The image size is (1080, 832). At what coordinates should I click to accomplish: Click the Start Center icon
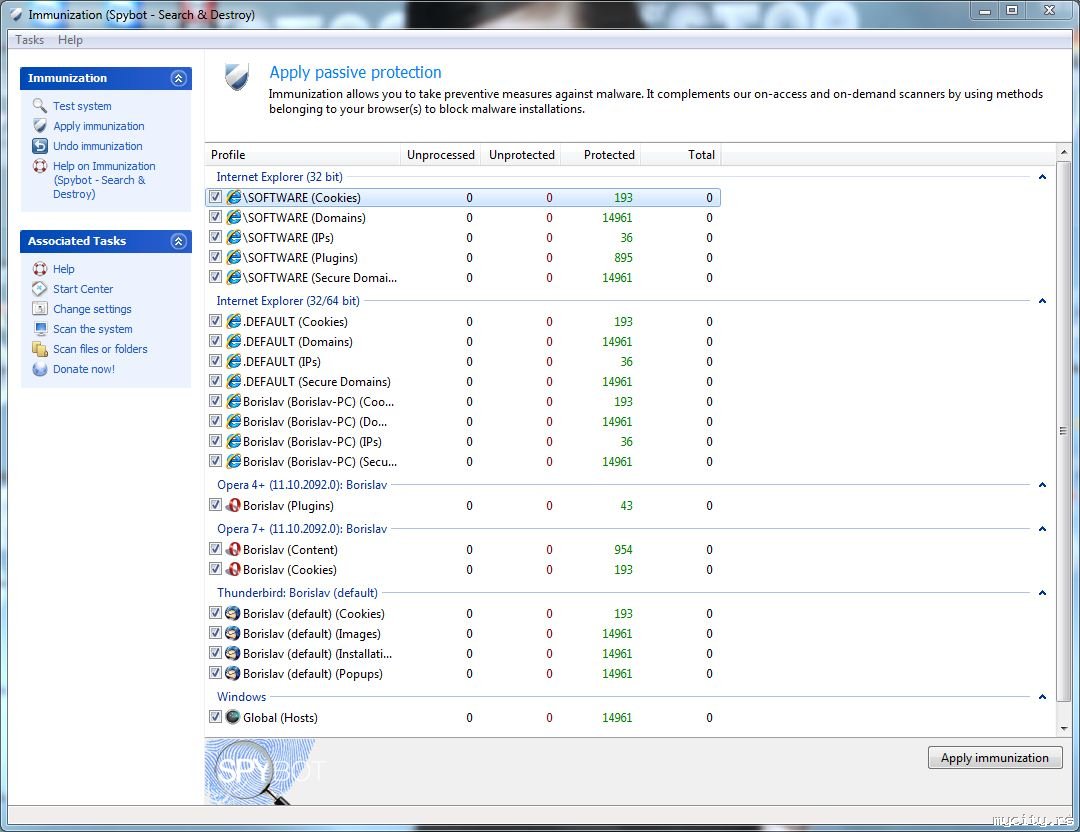point(40,289)
